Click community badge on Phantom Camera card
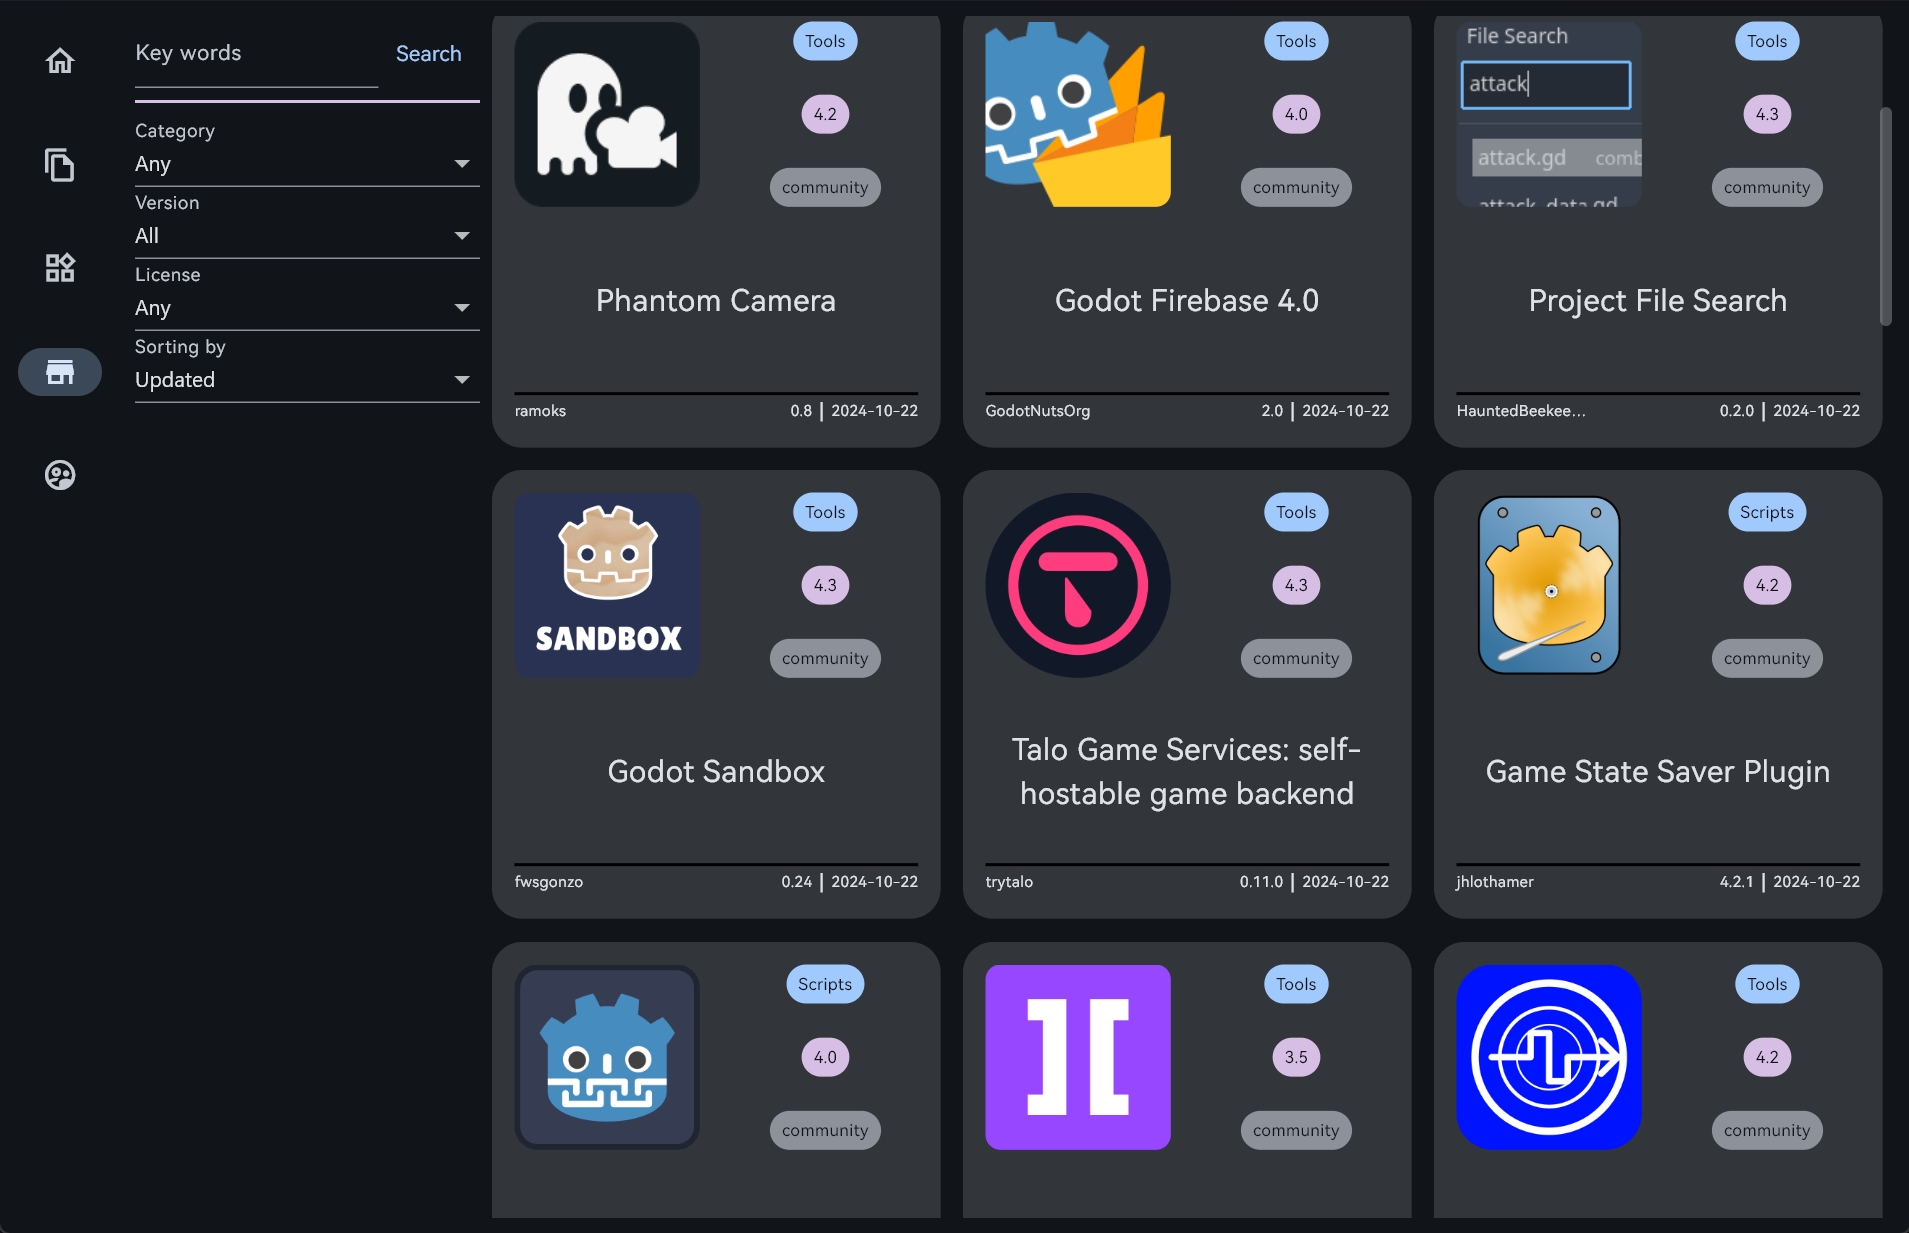The height and width of the screenshot is (1233, 1909). 825,187
